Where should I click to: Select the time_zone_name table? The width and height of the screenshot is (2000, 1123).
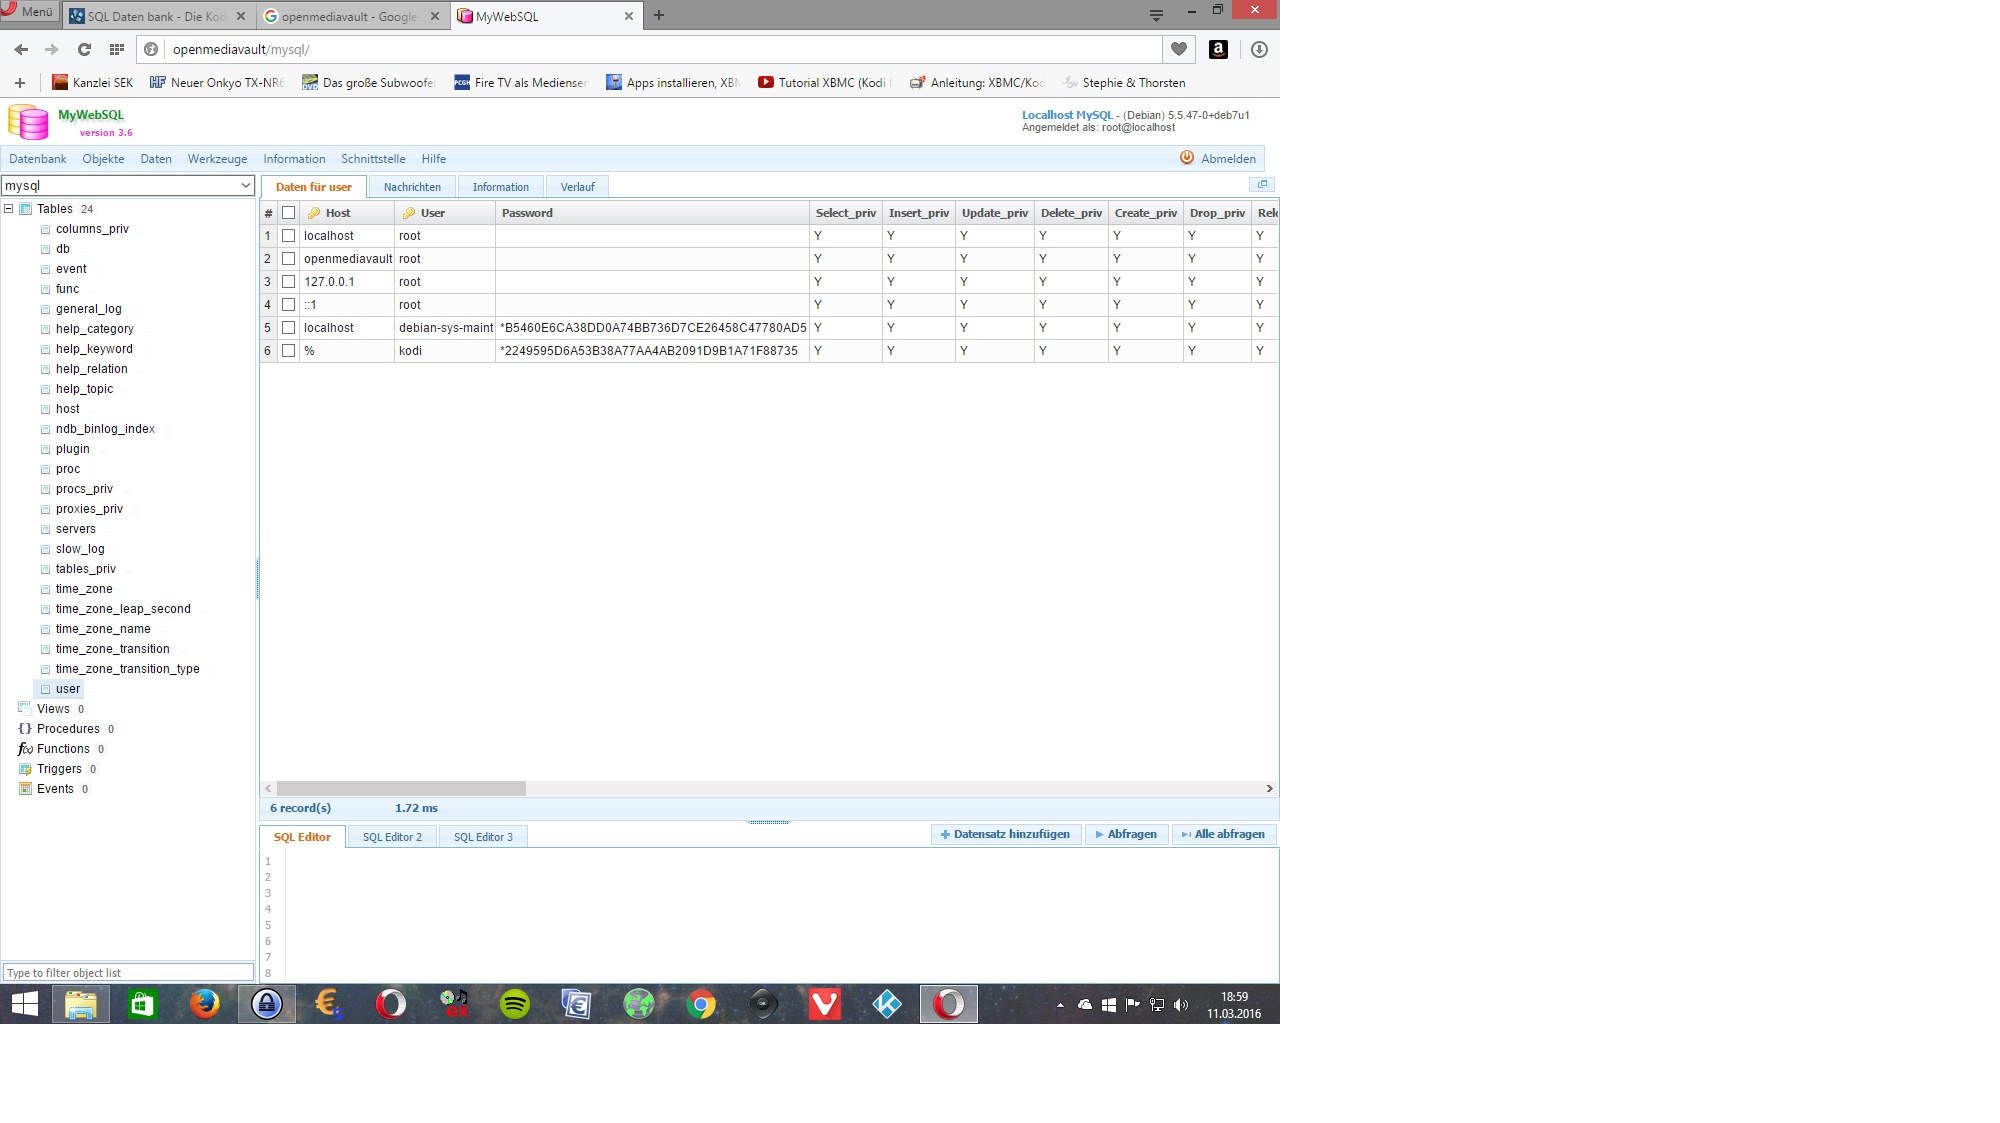click(x=103, y=629)
